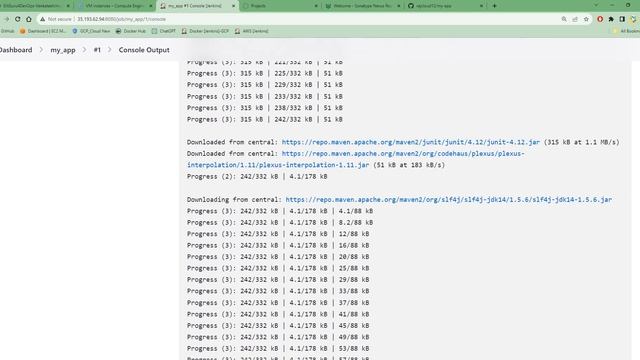The height and width of the screenshot is (360, 640).
Task: Open the junit-4.12.jar download link
Action: click(x=411, y=142)
